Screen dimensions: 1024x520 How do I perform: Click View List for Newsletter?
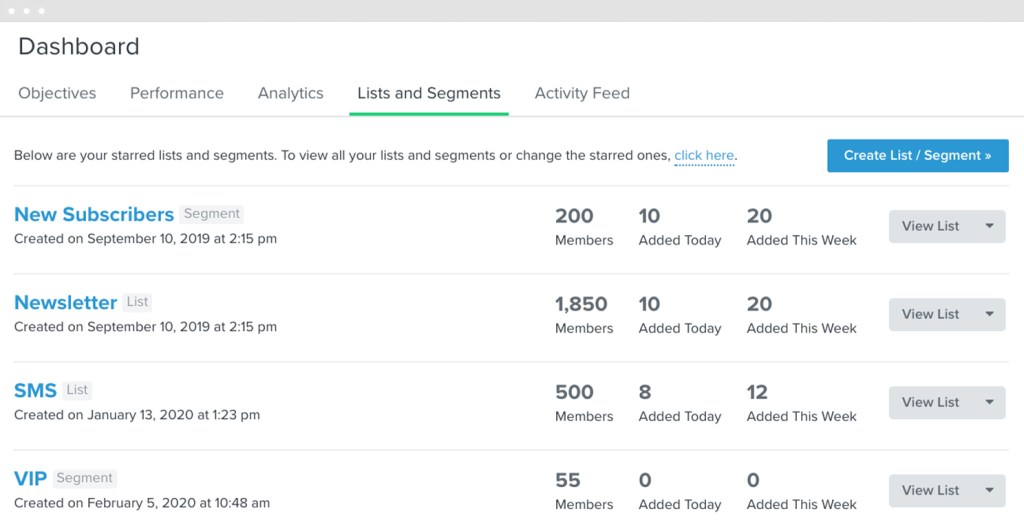pos(930,314)
